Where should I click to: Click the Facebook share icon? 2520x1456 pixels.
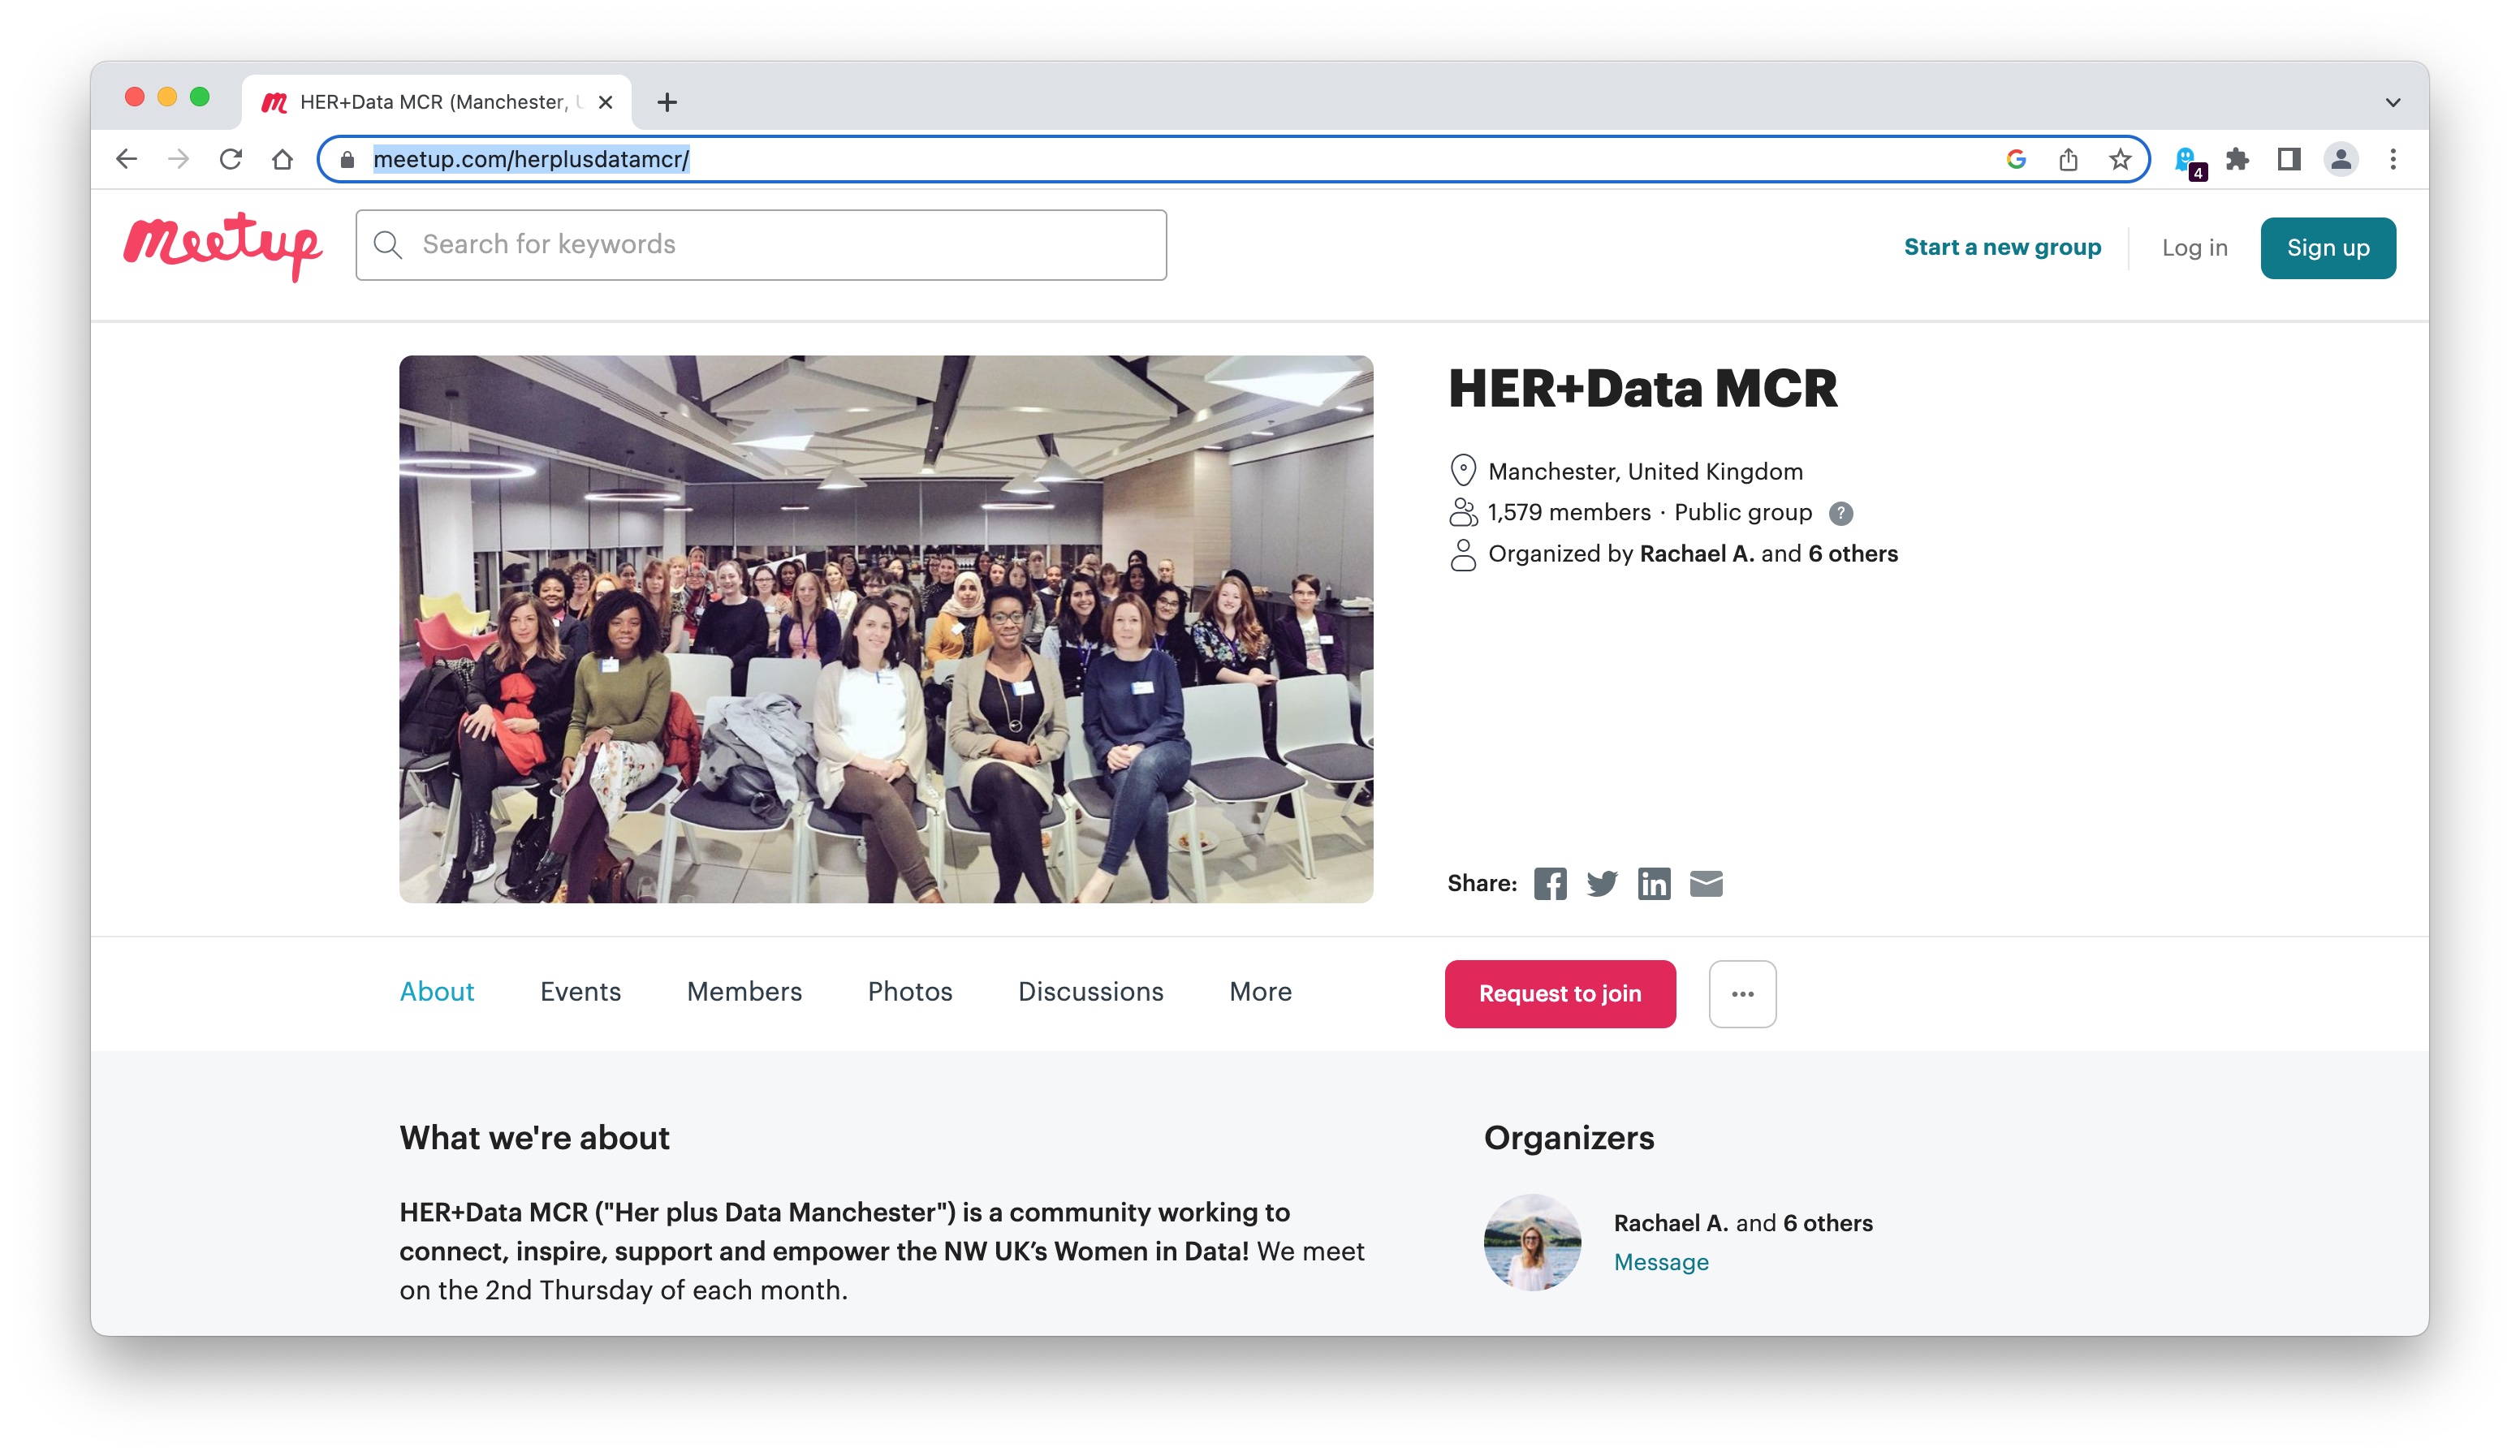(x=1550, y=882)
